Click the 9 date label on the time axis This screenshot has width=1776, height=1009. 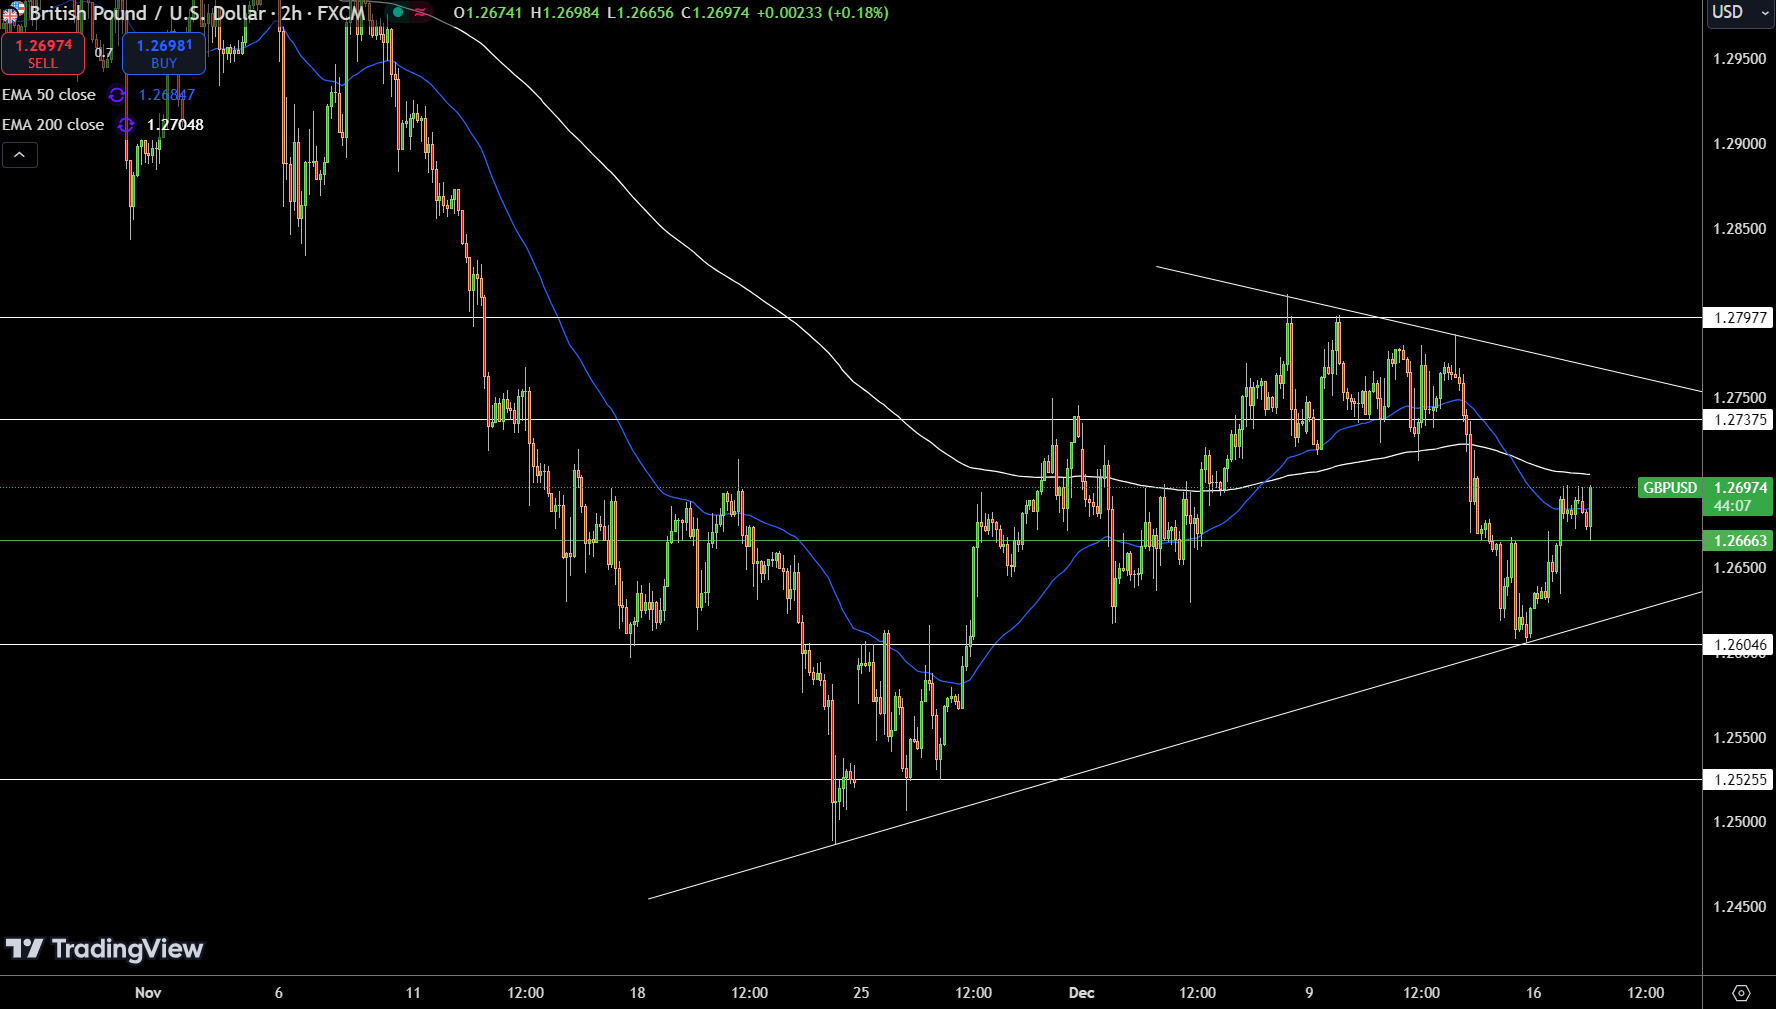[1309, 993]
